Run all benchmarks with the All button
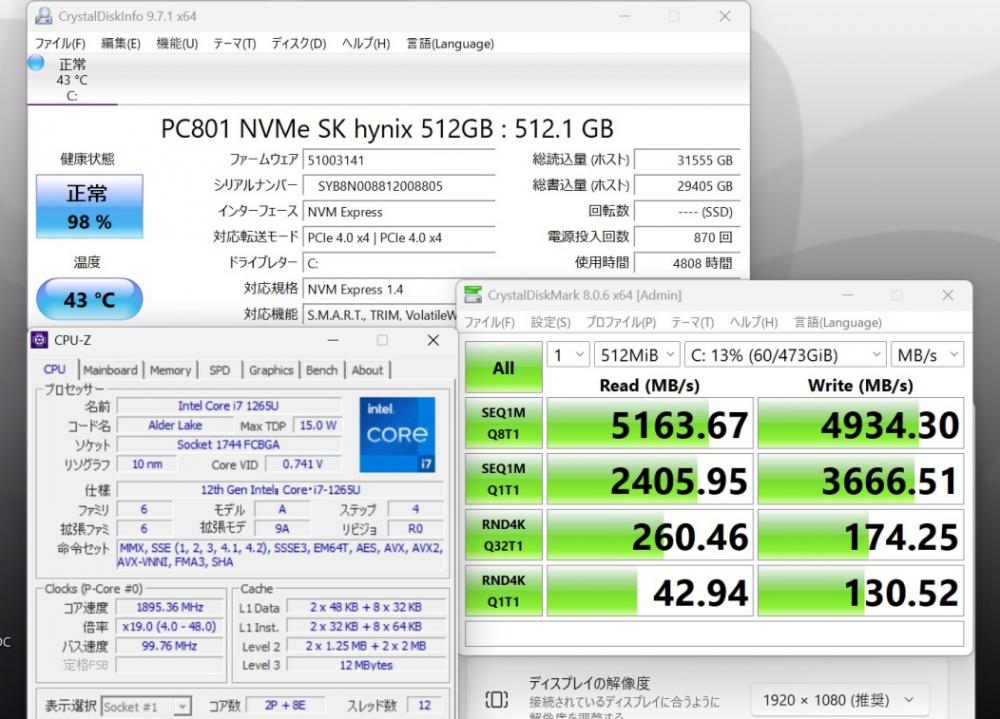This screenshot has width=1000, height=719. 504,367
